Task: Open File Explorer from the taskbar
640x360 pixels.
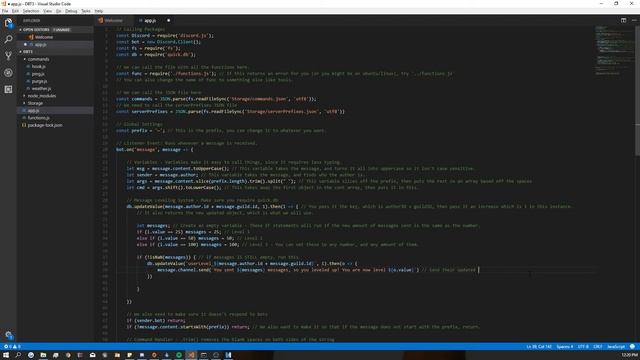Action: (43, 355)
